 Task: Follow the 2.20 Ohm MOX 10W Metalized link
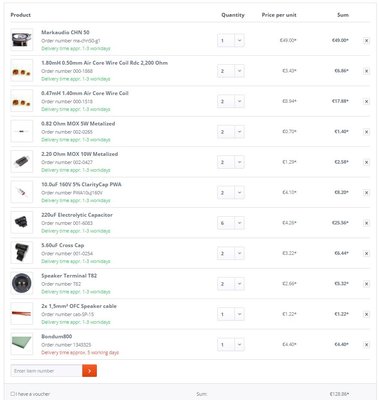80,154
